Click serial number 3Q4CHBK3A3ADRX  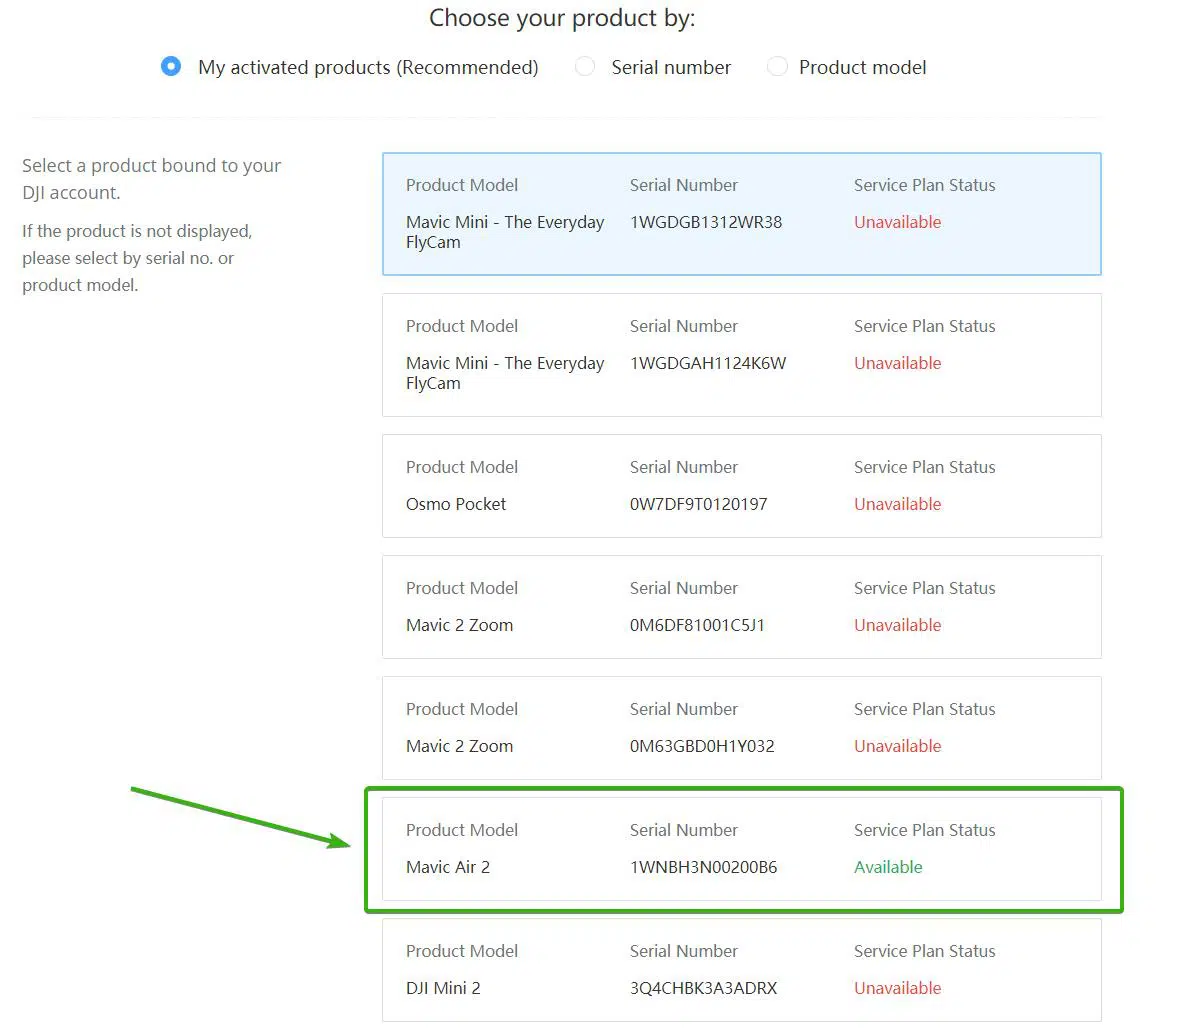point(703,988)
